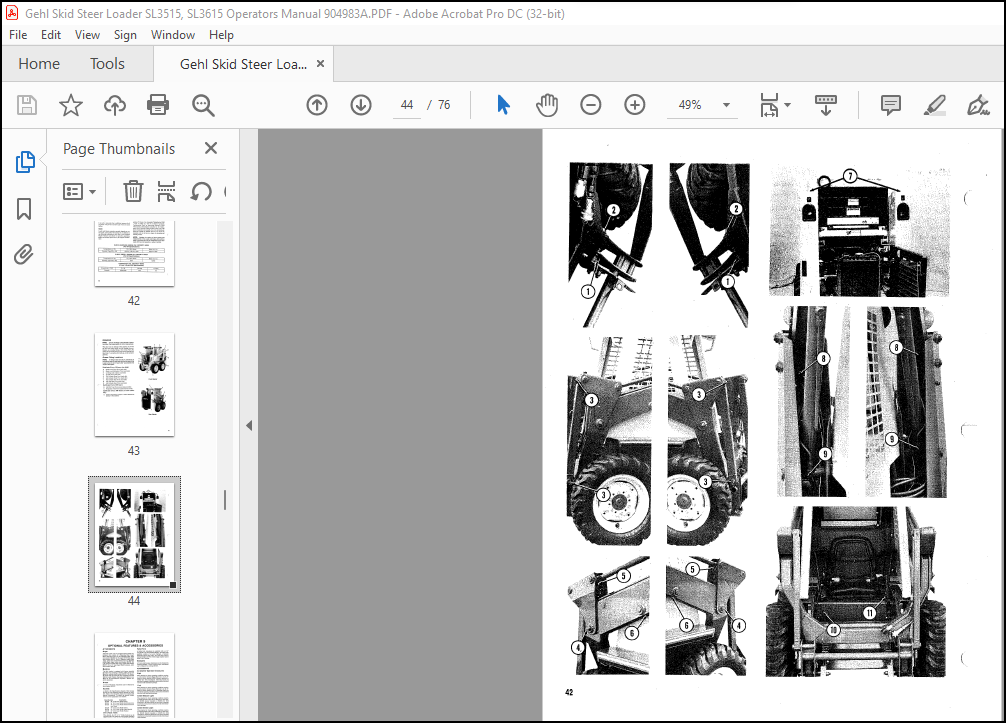
Task: Open the File menu
Action: [18, 35]
